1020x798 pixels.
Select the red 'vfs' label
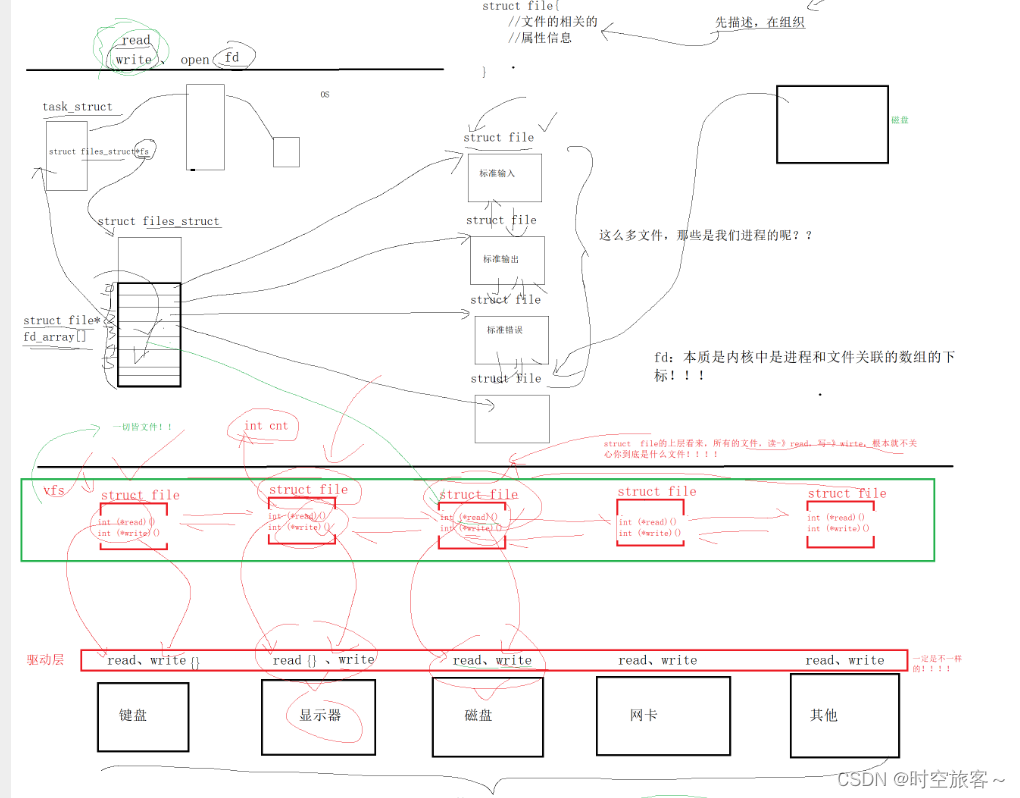(x=54, y=490)
